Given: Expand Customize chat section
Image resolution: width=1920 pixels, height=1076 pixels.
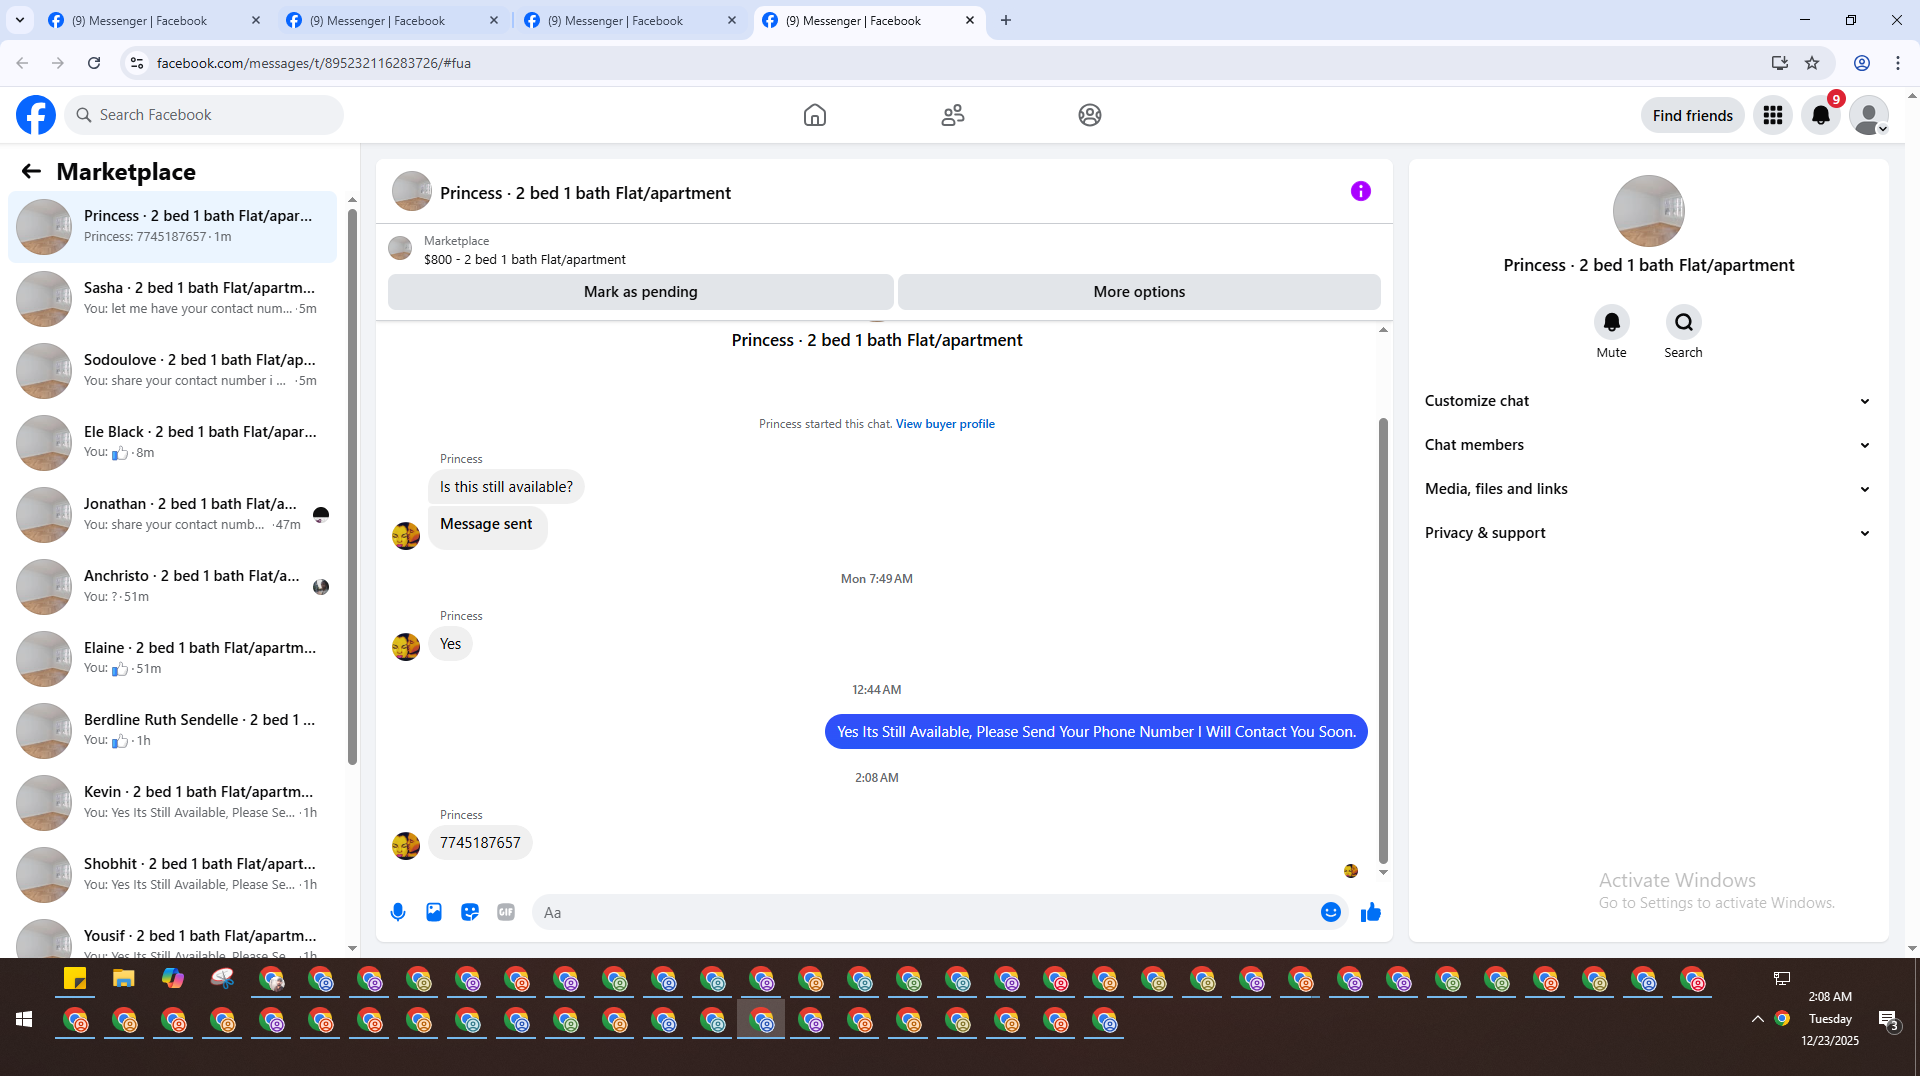Looking at the screenshot, I should coord(1648,401).
